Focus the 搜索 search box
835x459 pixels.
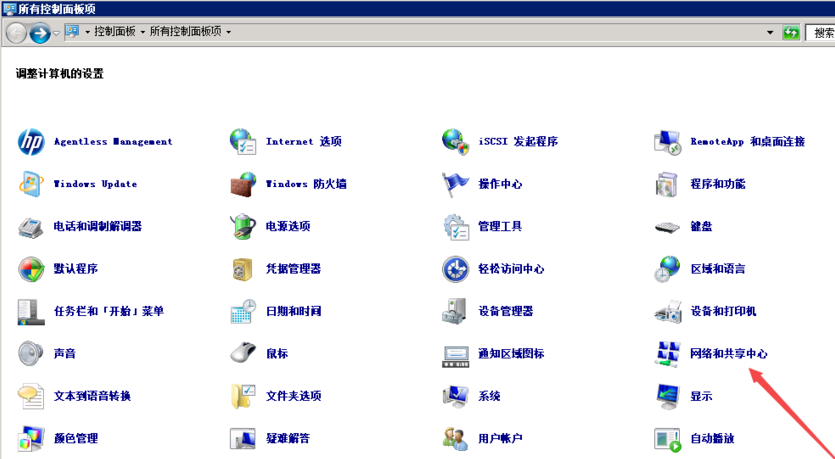820,33
